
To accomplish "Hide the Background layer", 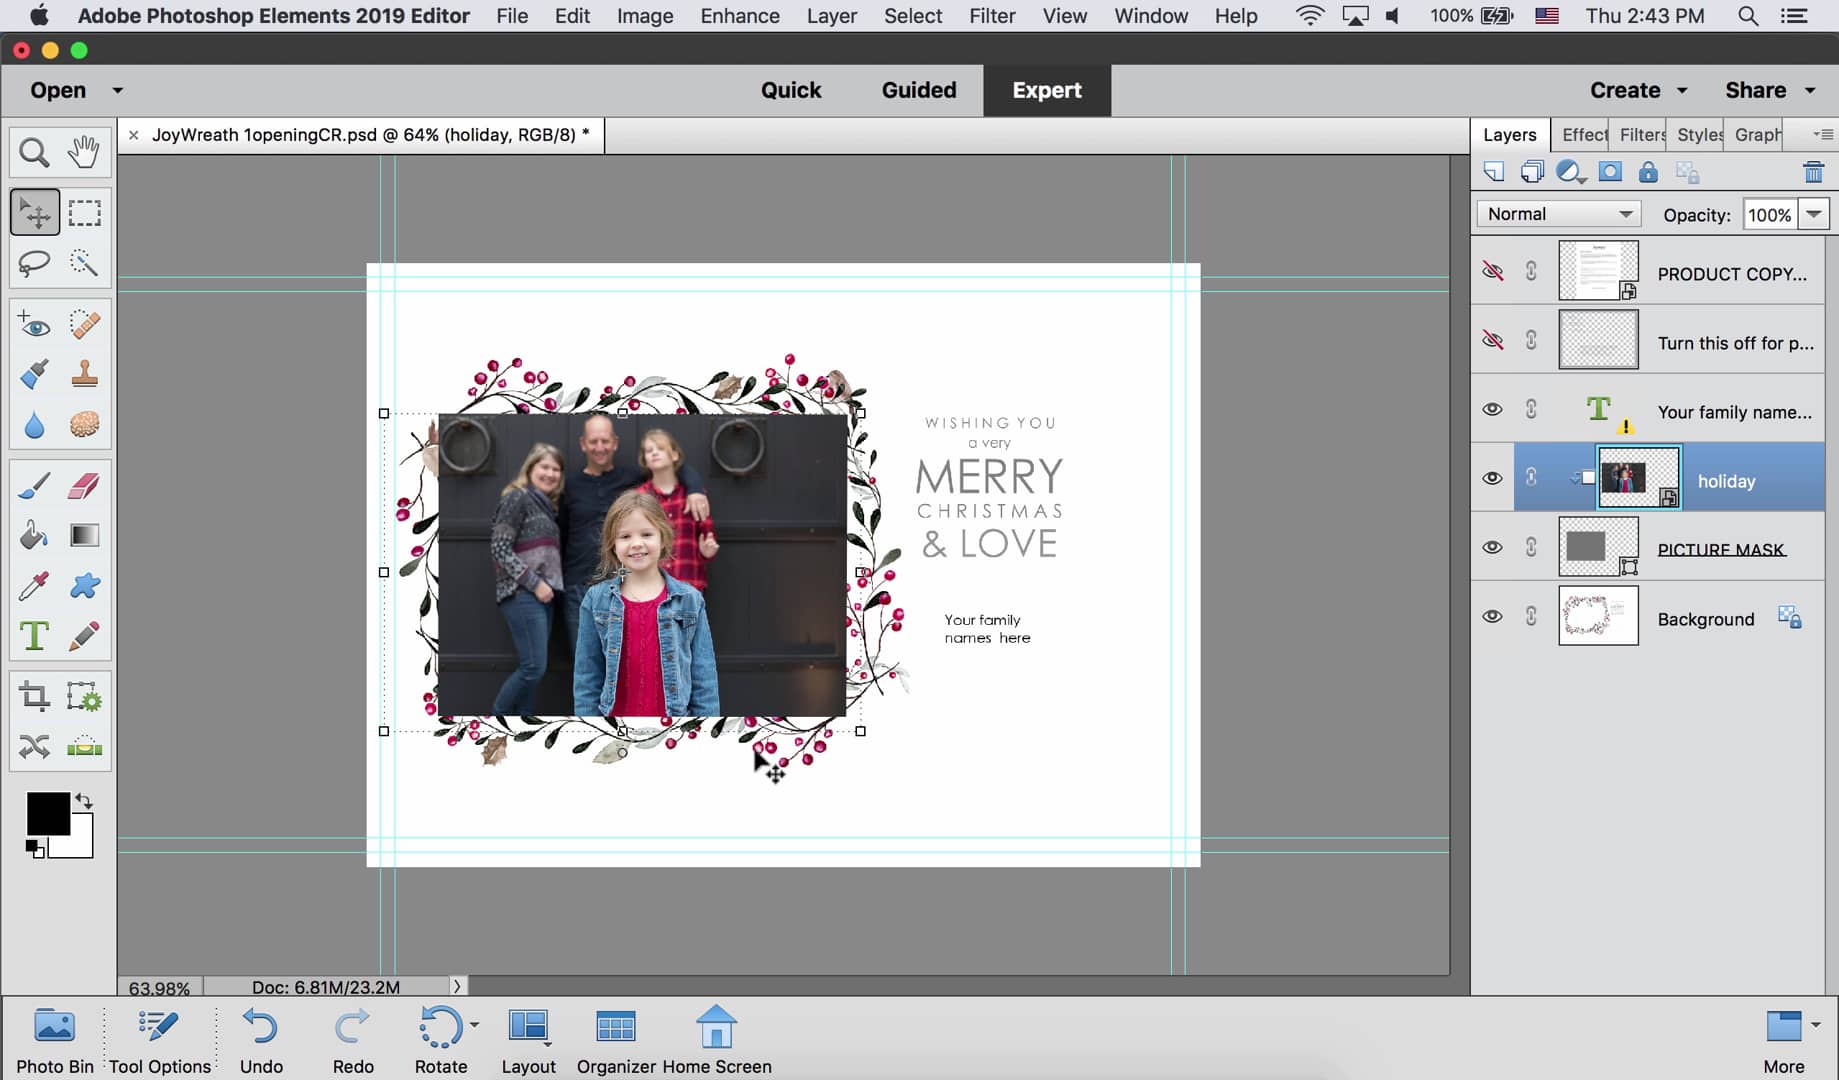I will (1493, 616).
